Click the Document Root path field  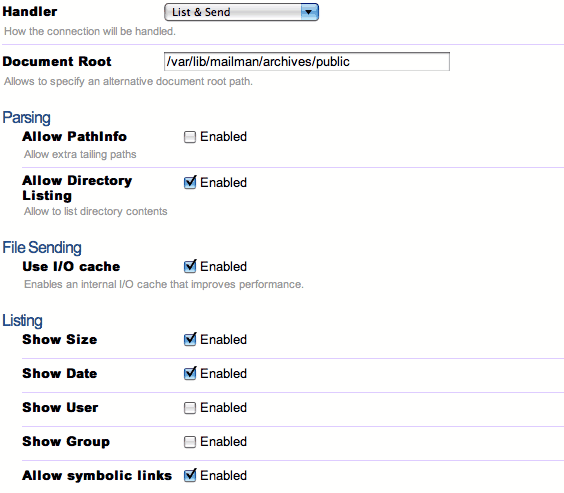[307, 61]
